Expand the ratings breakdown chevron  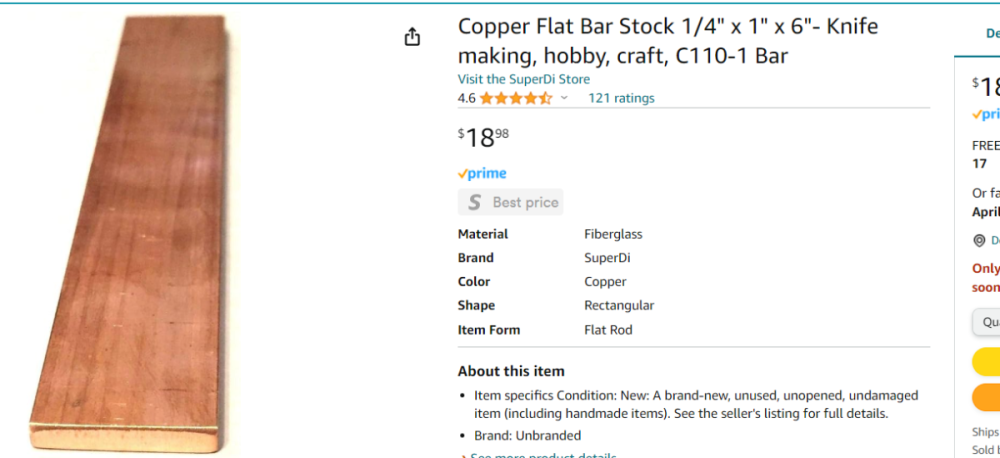(564, 98)
